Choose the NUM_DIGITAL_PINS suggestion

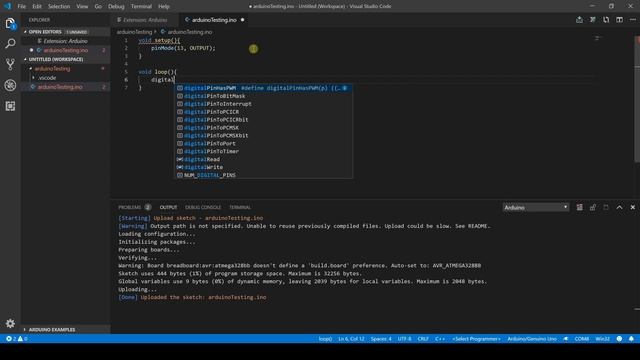coord(263,175)
